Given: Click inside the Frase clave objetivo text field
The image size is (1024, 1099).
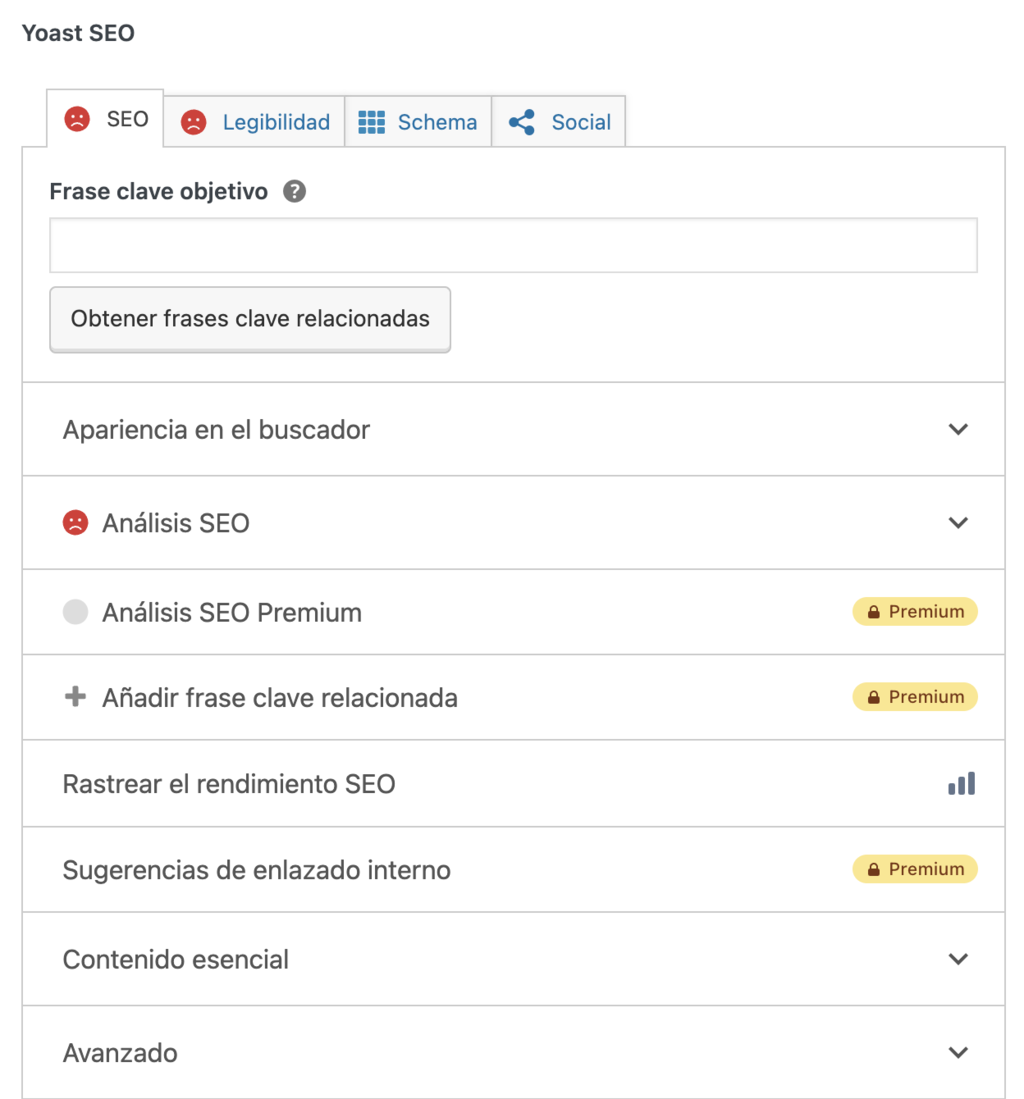Looking at the screenshot, I should pyautogui.click(x=512, y=245).
